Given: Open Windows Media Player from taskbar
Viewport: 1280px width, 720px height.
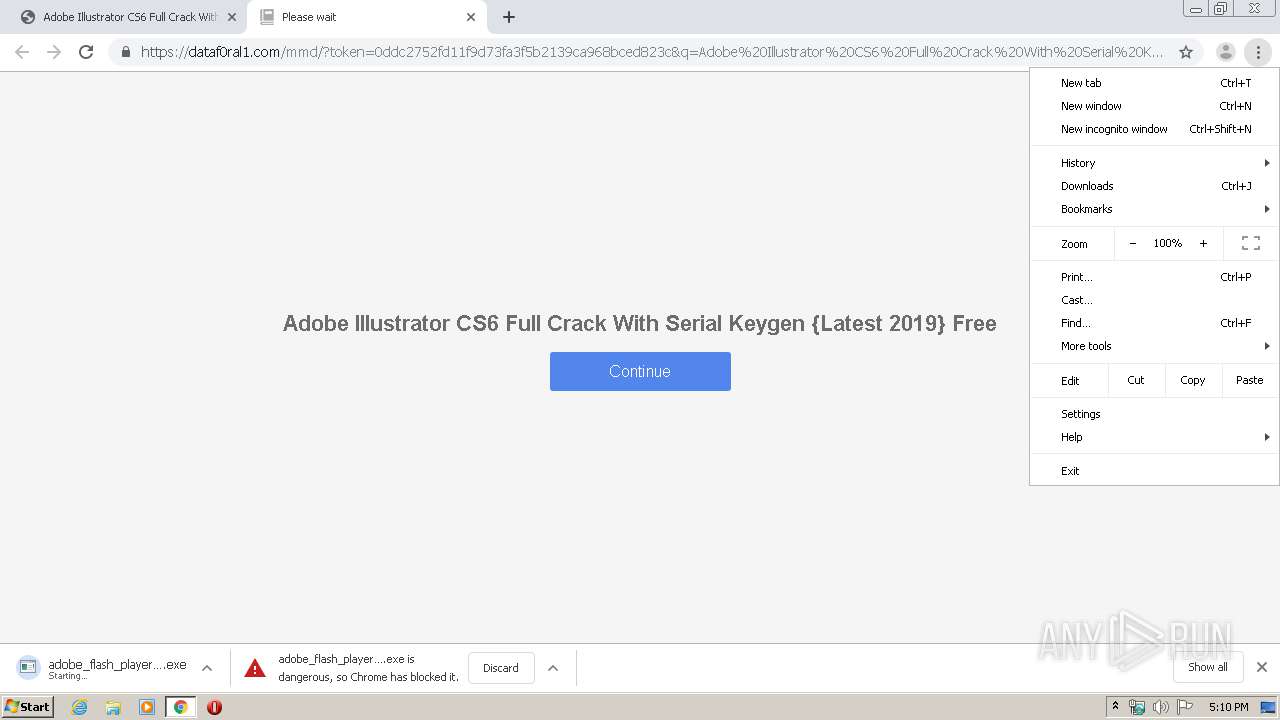Looking at the screenshot, I should point(147,707).
